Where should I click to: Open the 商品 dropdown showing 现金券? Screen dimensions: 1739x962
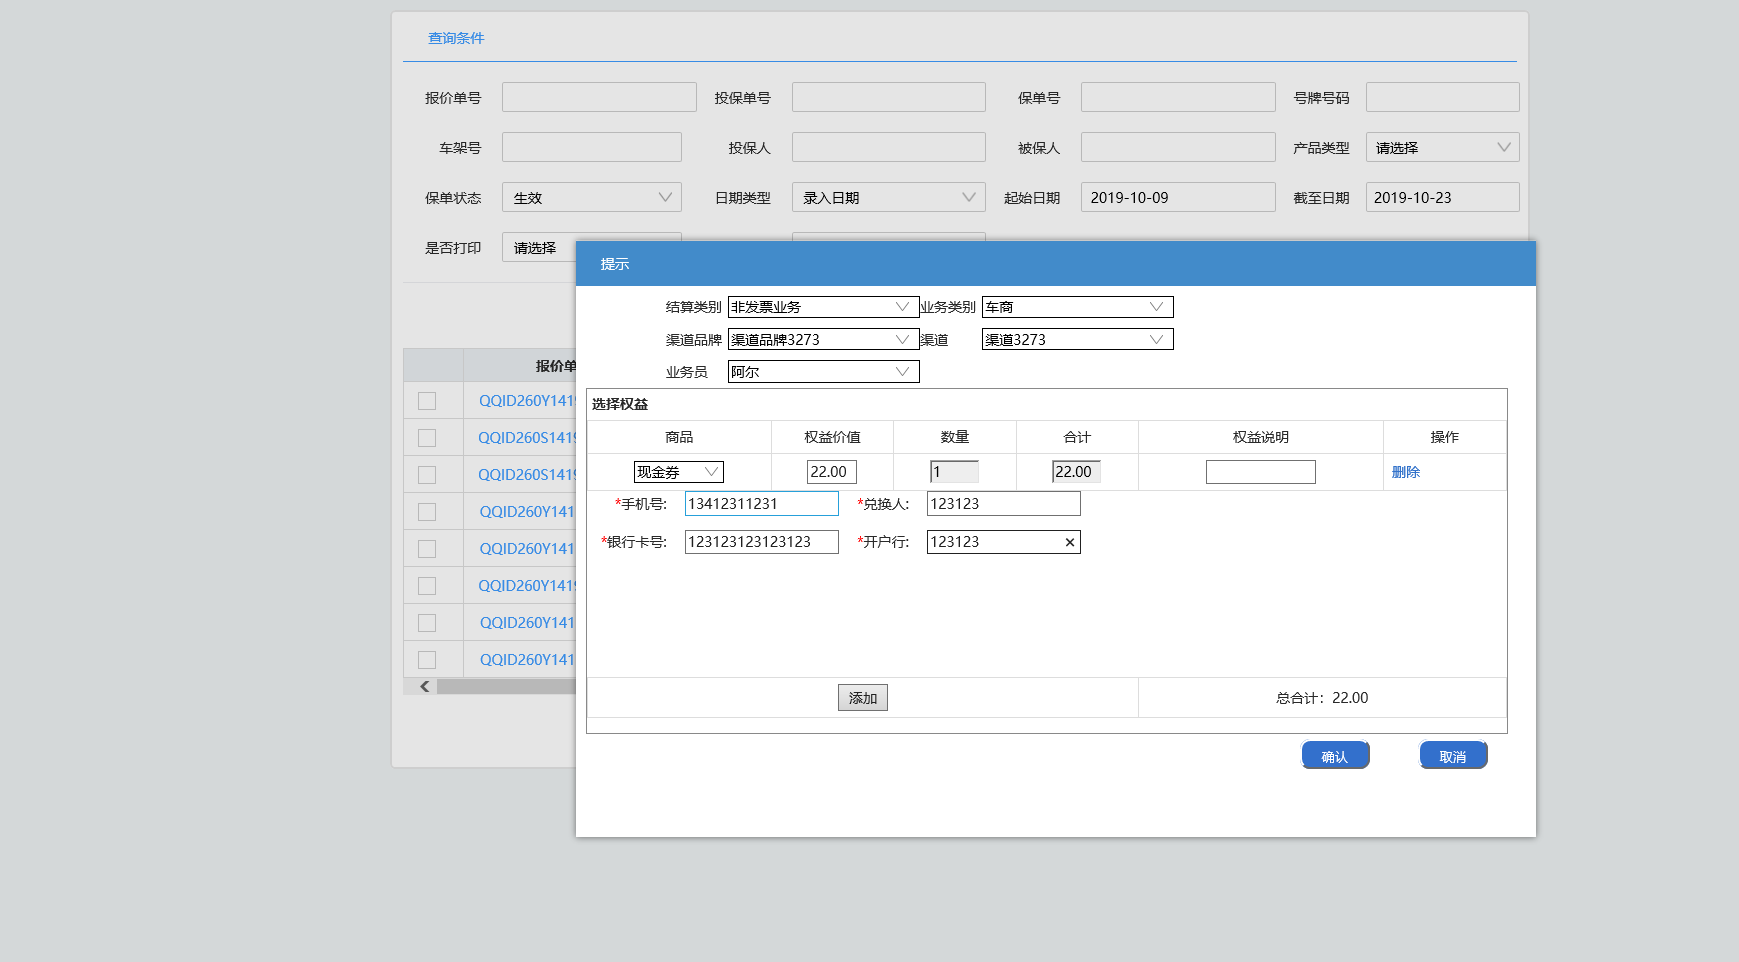pyautogui.click(x=678, y=472)
